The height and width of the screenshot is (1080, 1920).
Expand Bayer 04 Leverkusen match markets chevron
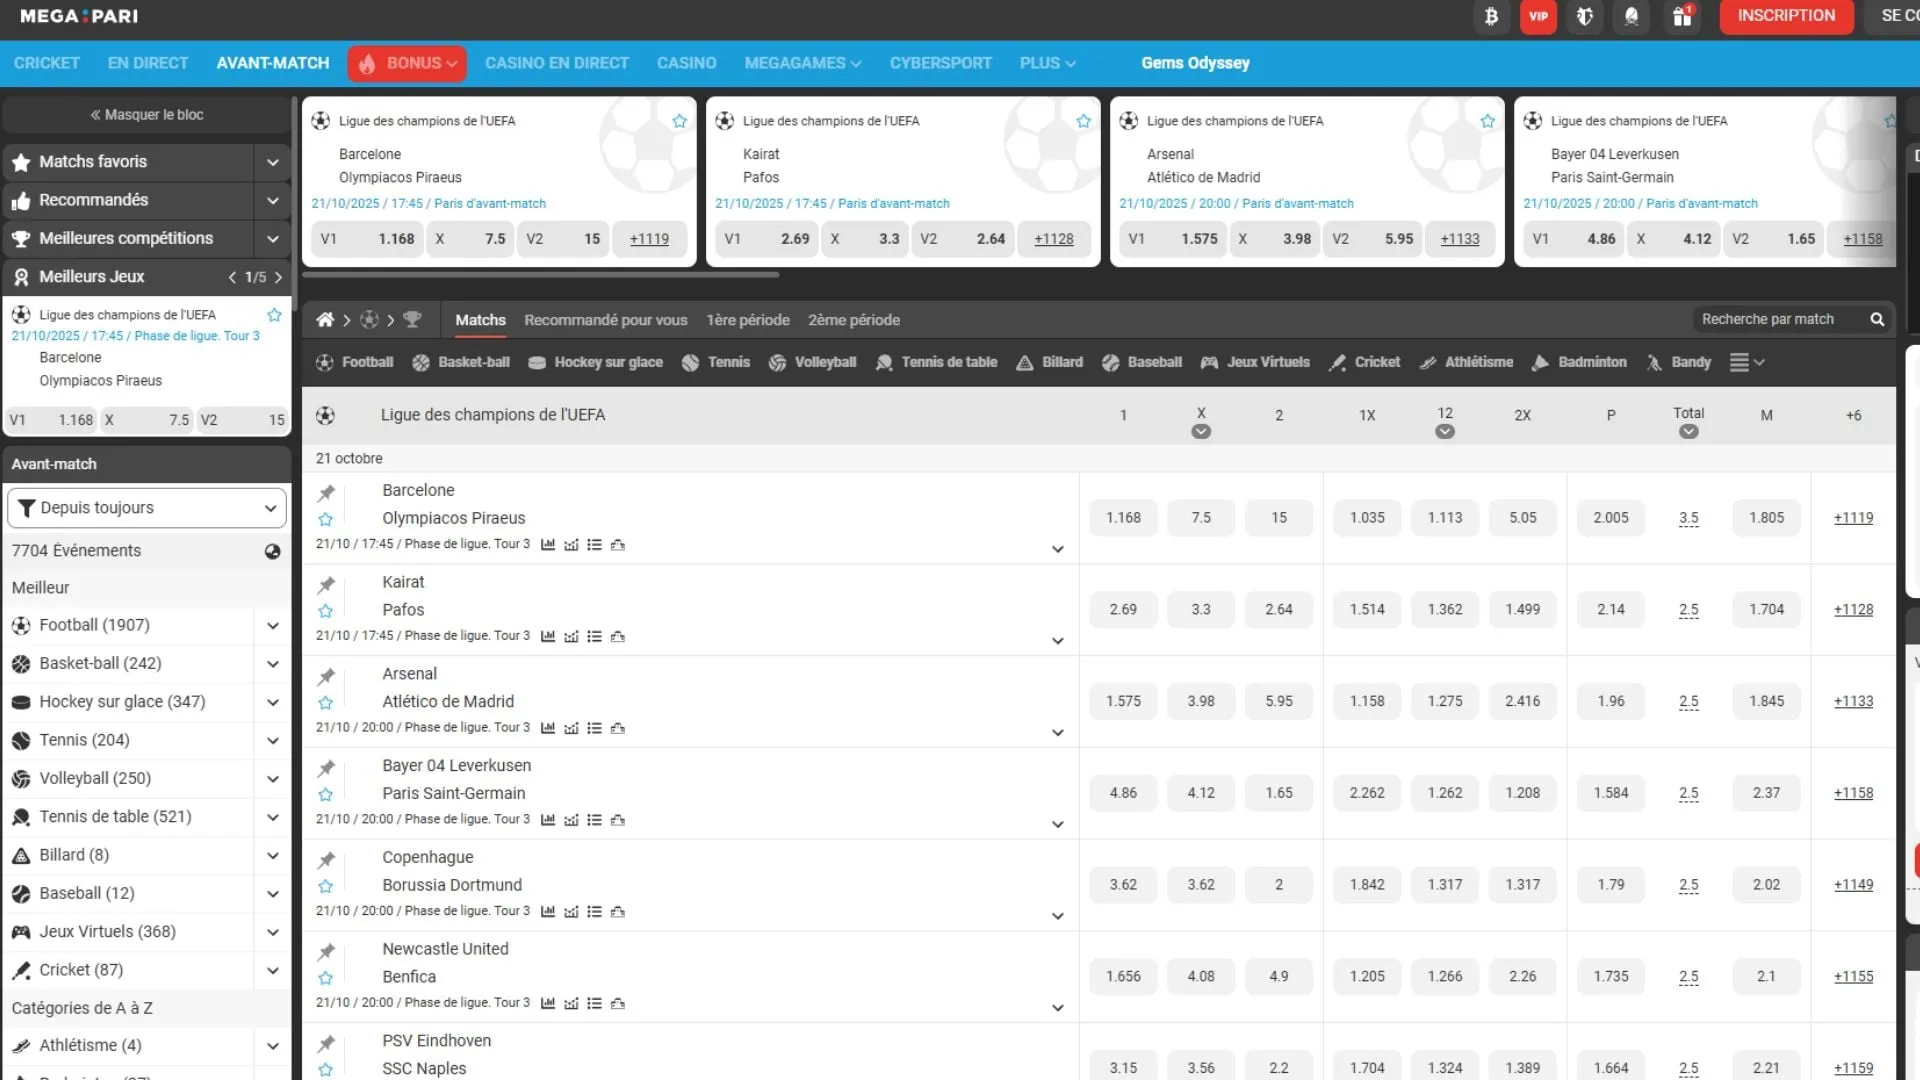(x=1057, y=825)
